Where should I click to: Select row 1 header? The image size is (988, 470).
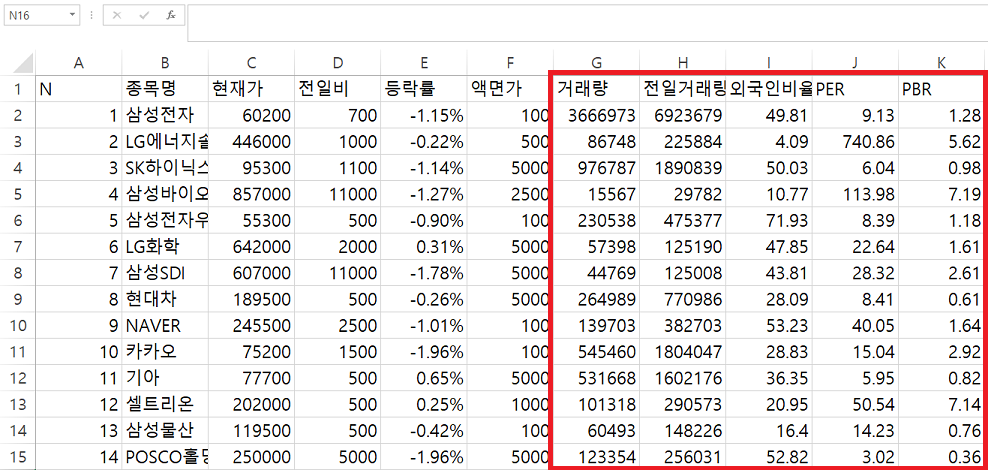point(18,89)
